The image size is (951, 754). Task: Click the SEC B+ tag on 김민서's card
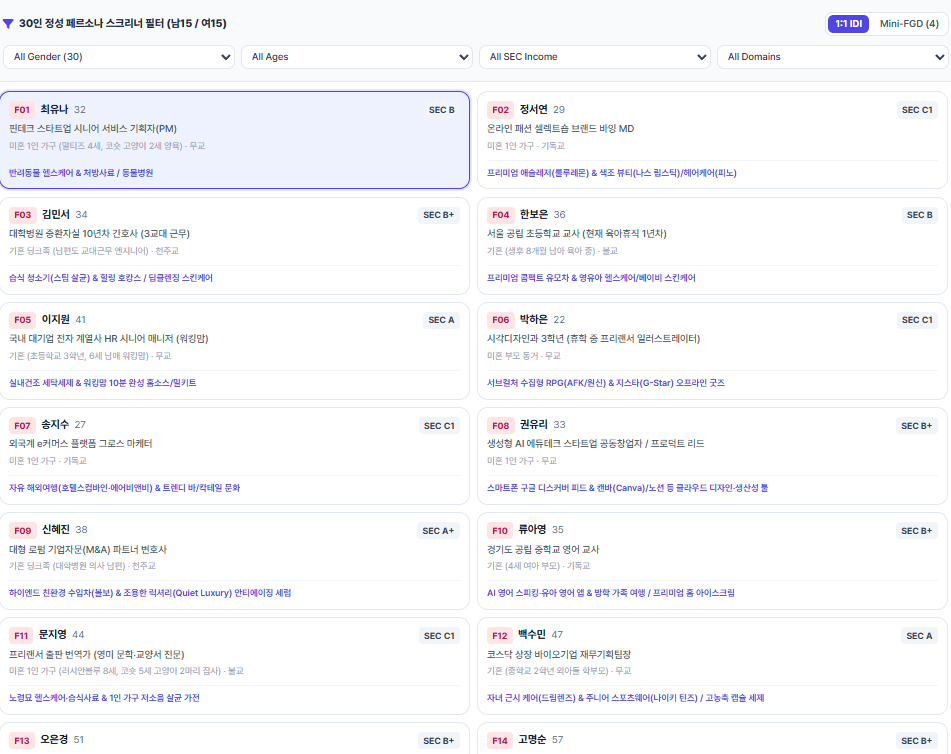(439, 215)
